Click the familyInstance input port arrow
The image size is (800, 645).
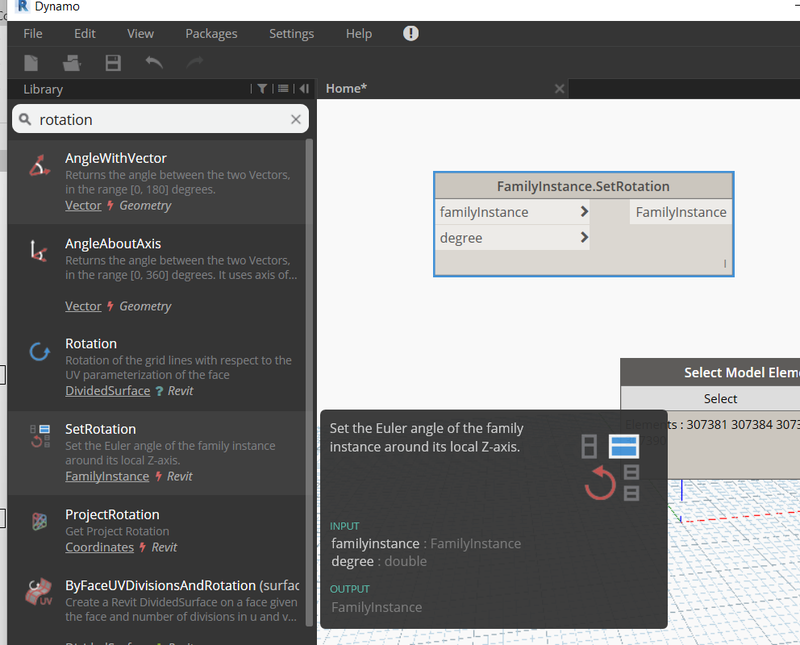click(x=585, y=211)
